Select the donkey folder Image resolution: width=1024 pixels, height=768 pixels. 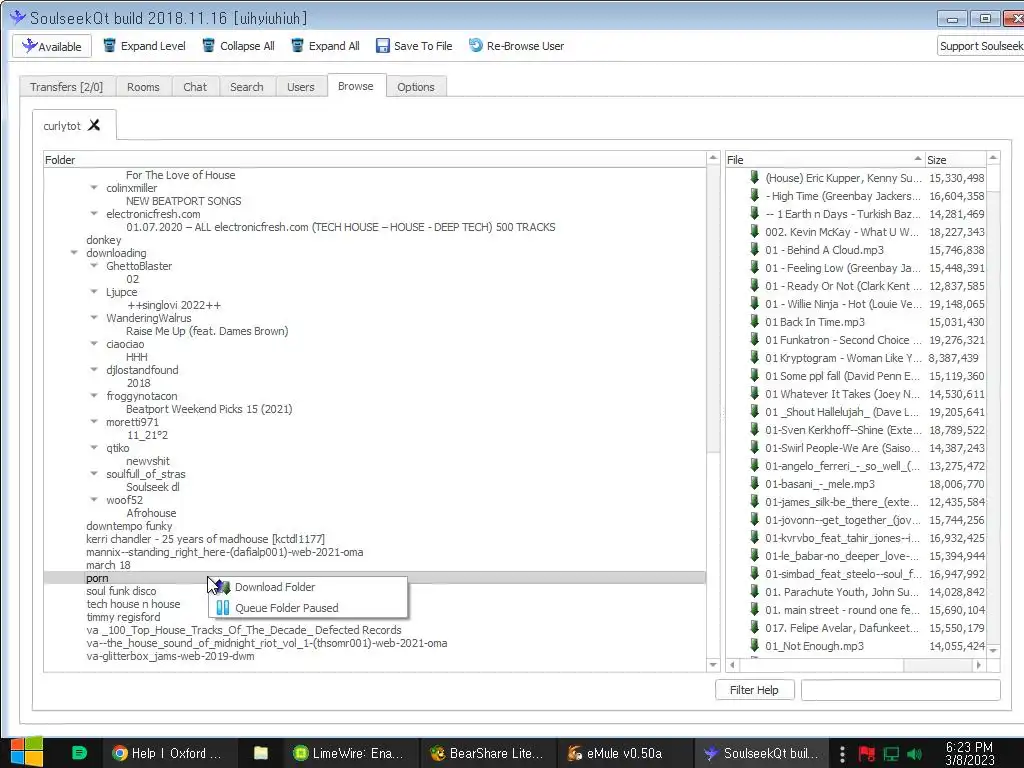pos(104,240)
